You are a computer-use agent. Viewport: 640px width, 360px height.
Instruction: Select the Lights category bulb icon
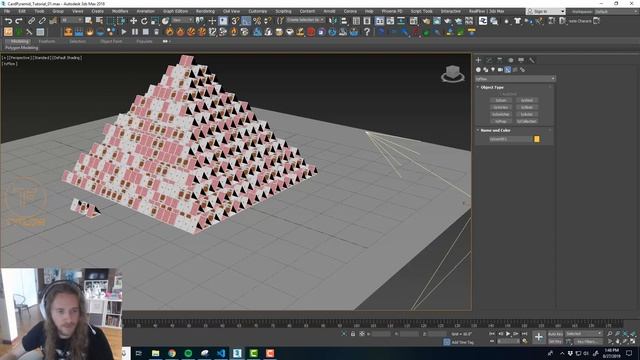pos(493,70)
